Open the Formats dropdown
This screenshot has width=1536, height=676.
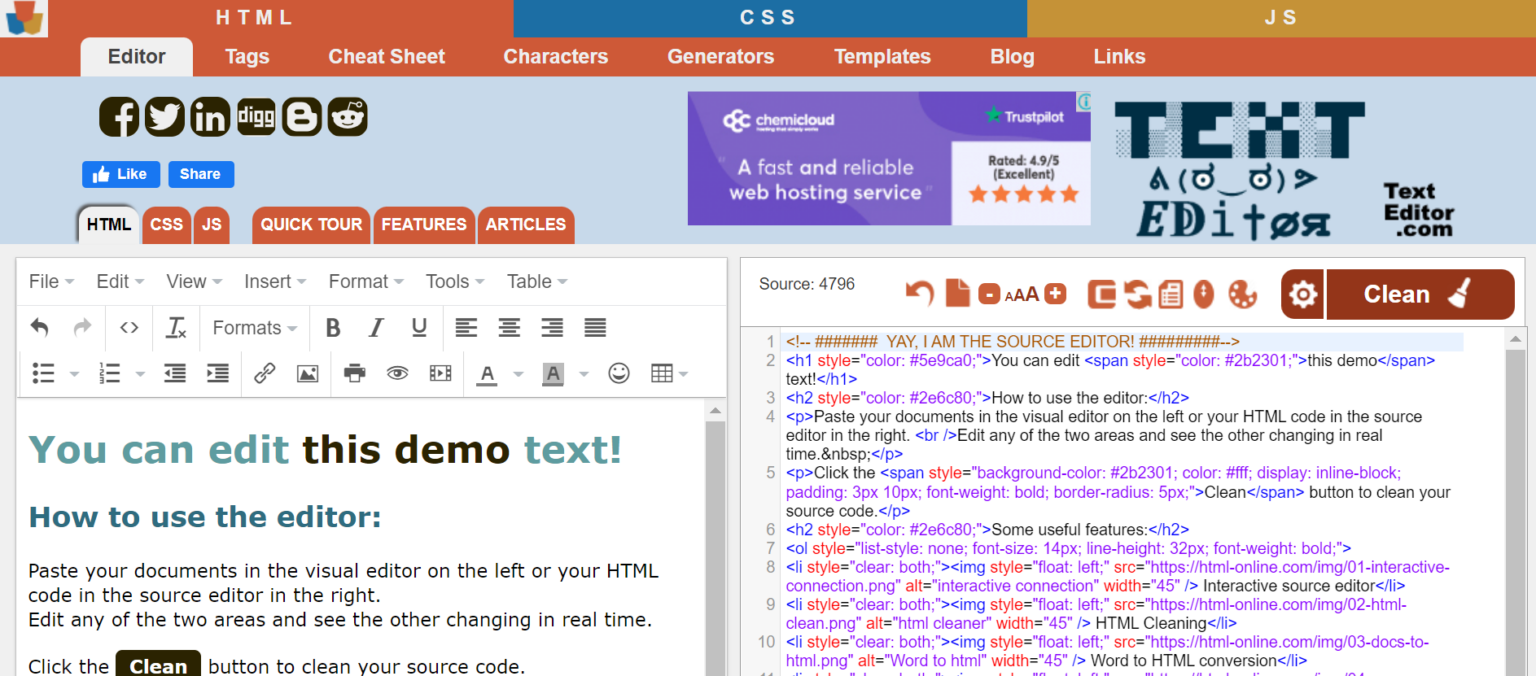tap(252, 328)
